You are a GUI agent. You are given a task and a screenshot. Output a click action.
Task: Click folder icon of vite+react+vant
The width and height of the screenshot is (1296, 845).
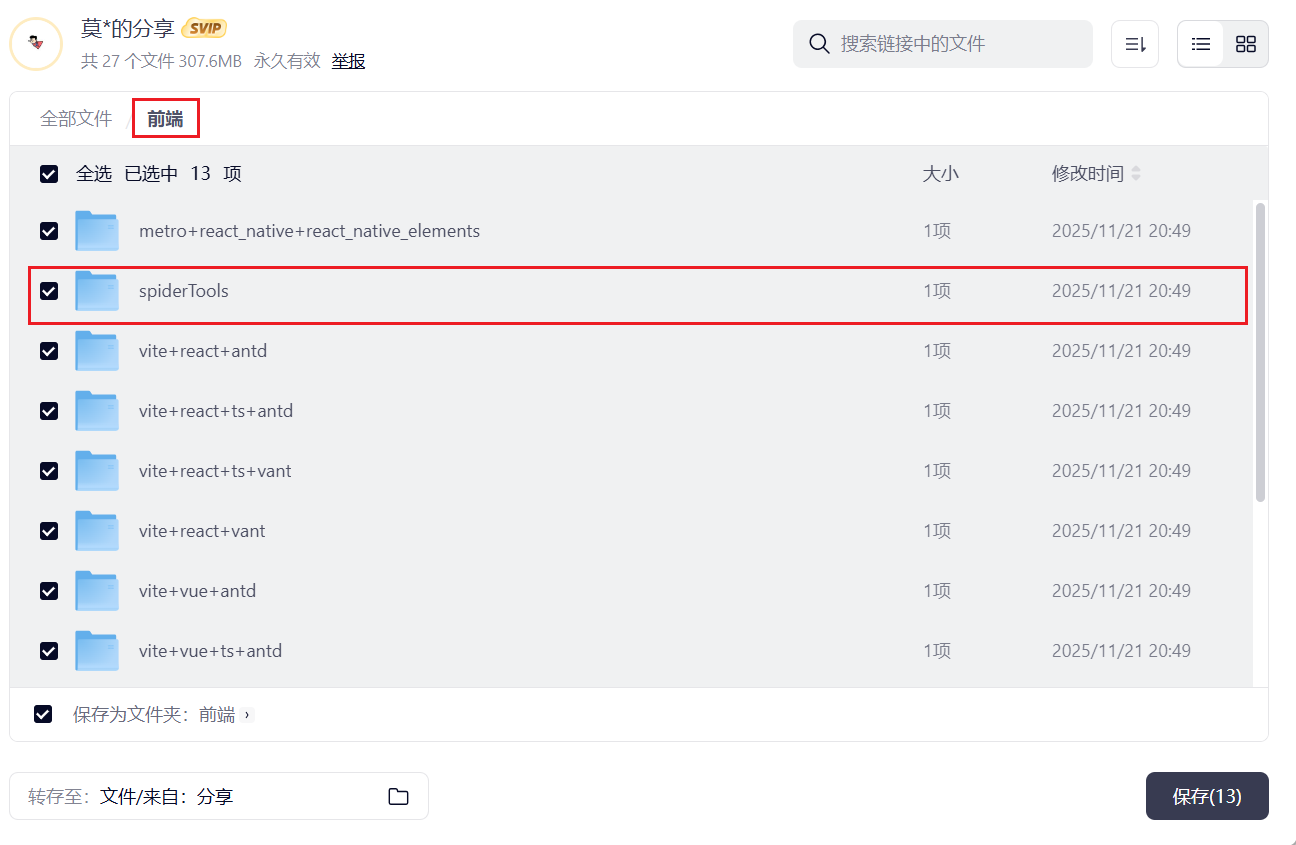tap(97, 531)
